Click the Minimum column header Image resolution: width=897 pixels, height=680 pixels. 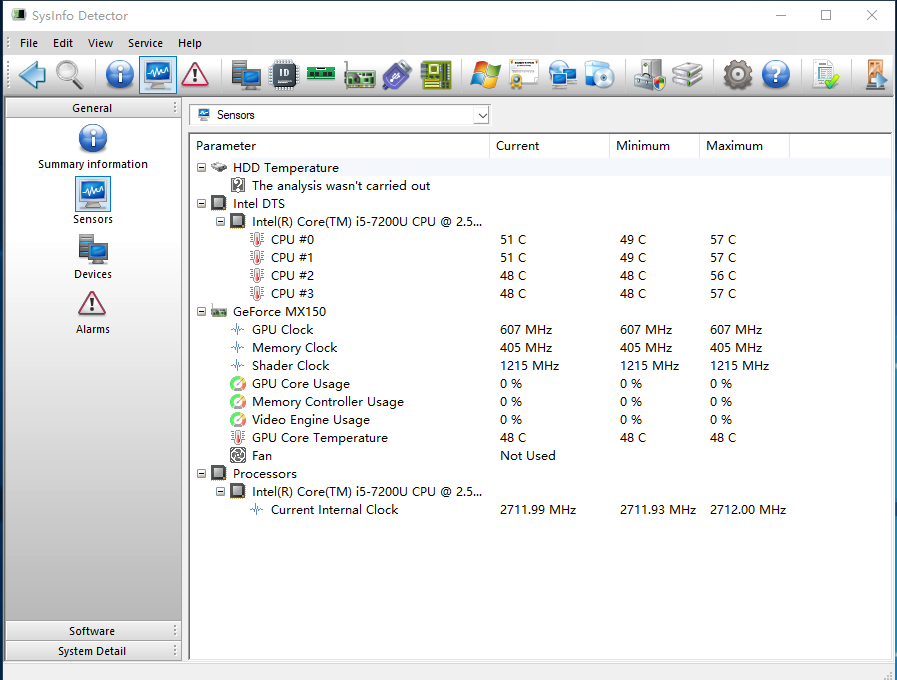pyautogui.click(x=654, y=146)
